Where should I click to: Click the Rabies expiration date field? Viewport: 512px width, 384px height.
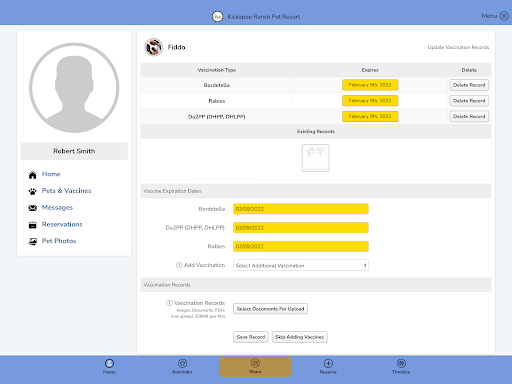(301, 246)
